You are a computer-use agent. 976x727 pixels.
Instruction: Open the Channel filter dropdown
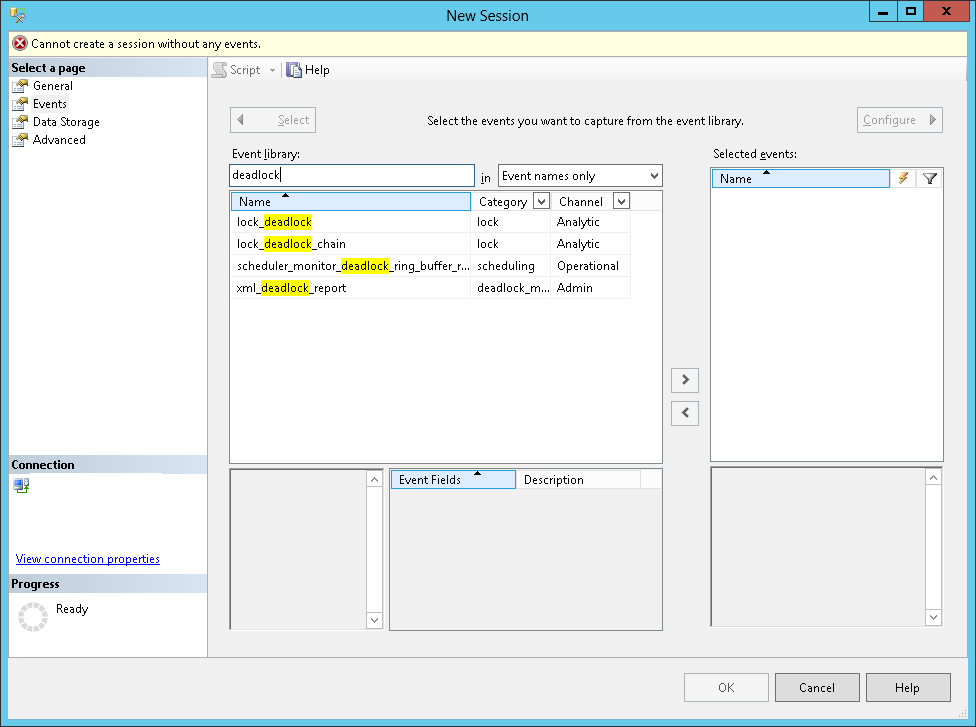tap(620, 202)
